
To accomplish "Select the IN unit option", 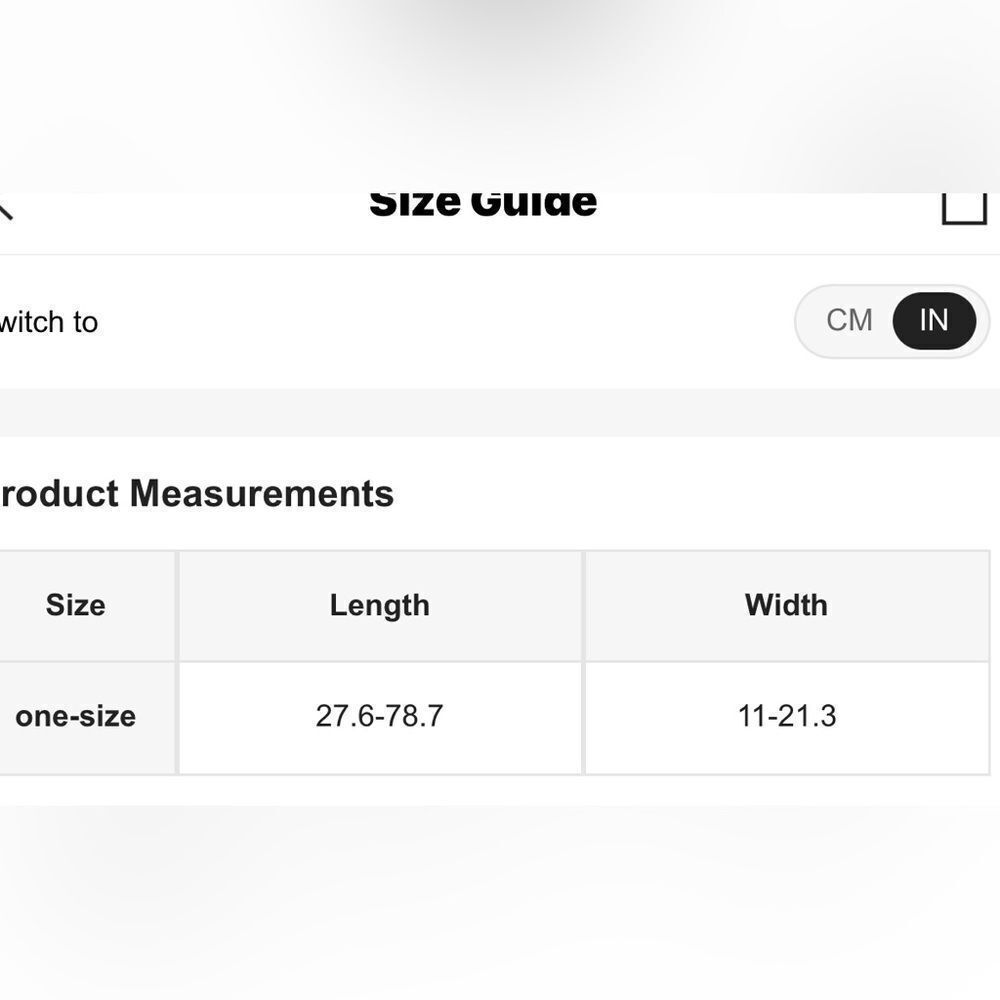I will pyautogui.click(x=934, y=320).
